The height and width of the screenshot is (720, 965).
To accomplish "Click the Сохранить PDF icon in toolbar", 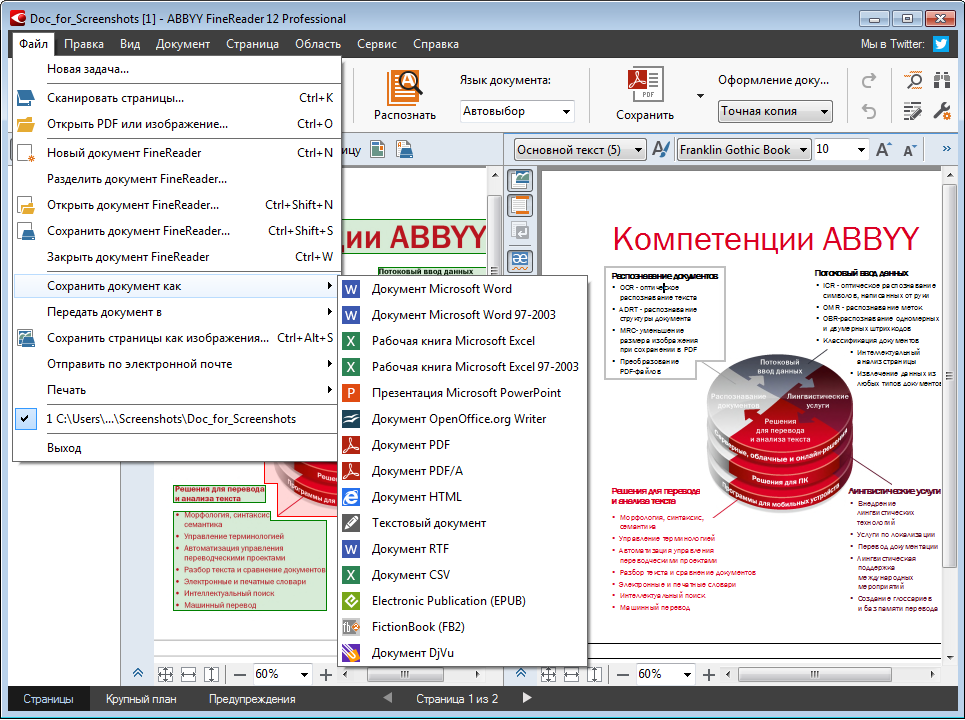I will click(645, 85).
